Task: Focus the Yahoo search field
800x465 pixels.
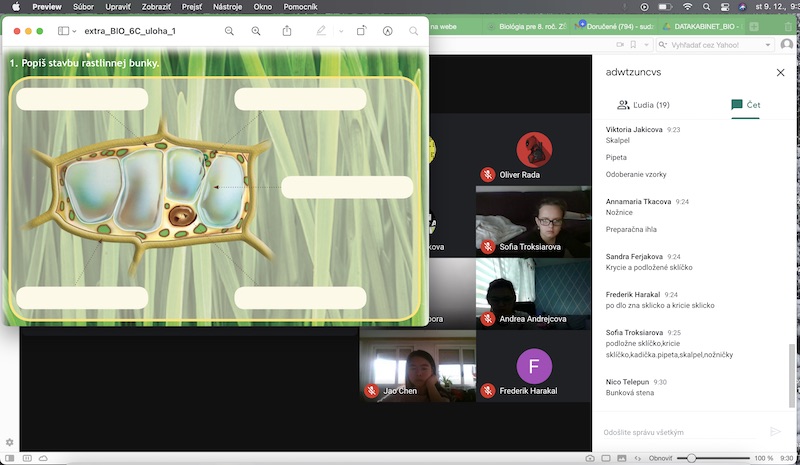Action: 714,45
